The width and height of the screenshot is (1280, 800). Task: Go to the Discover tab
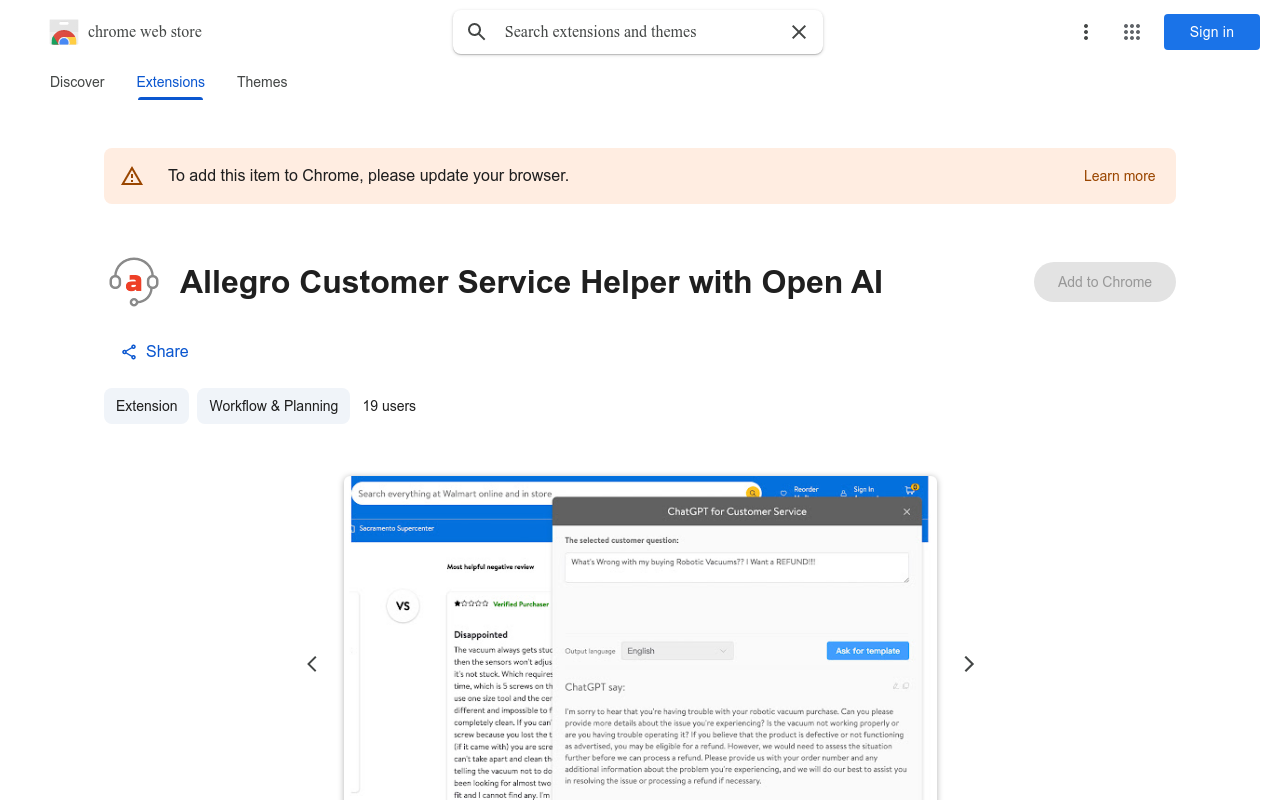(77, 82)
